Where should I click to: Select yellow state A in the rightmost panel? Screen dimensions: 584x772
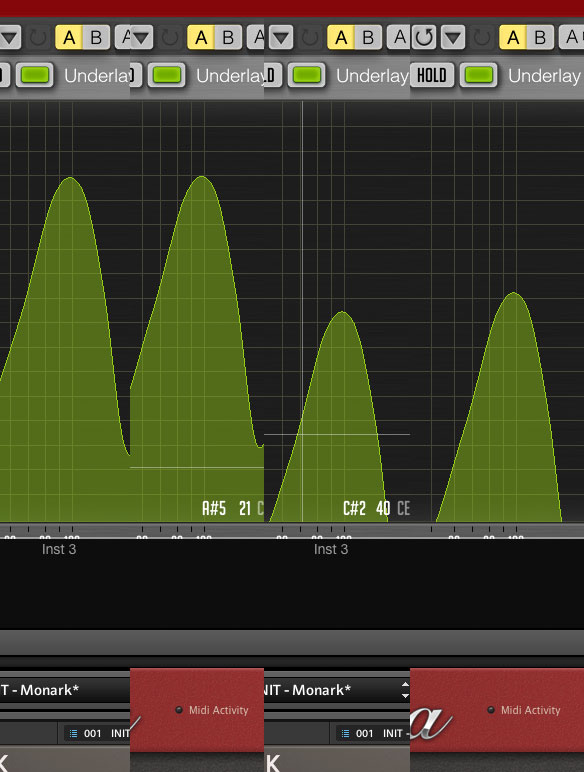point(513,37)
